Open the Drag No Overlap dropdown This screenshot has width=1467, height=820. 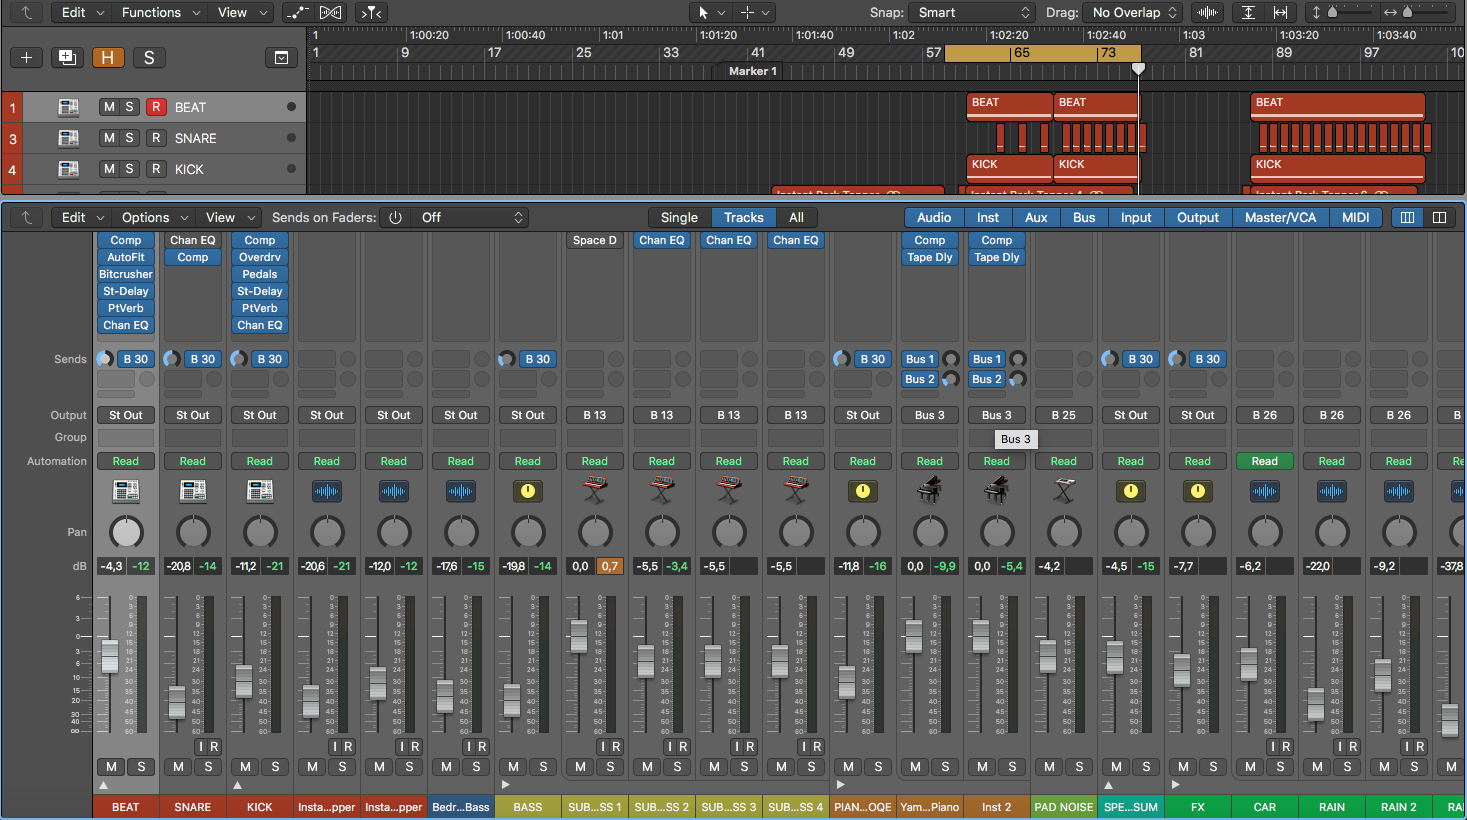click(1135, 13)
